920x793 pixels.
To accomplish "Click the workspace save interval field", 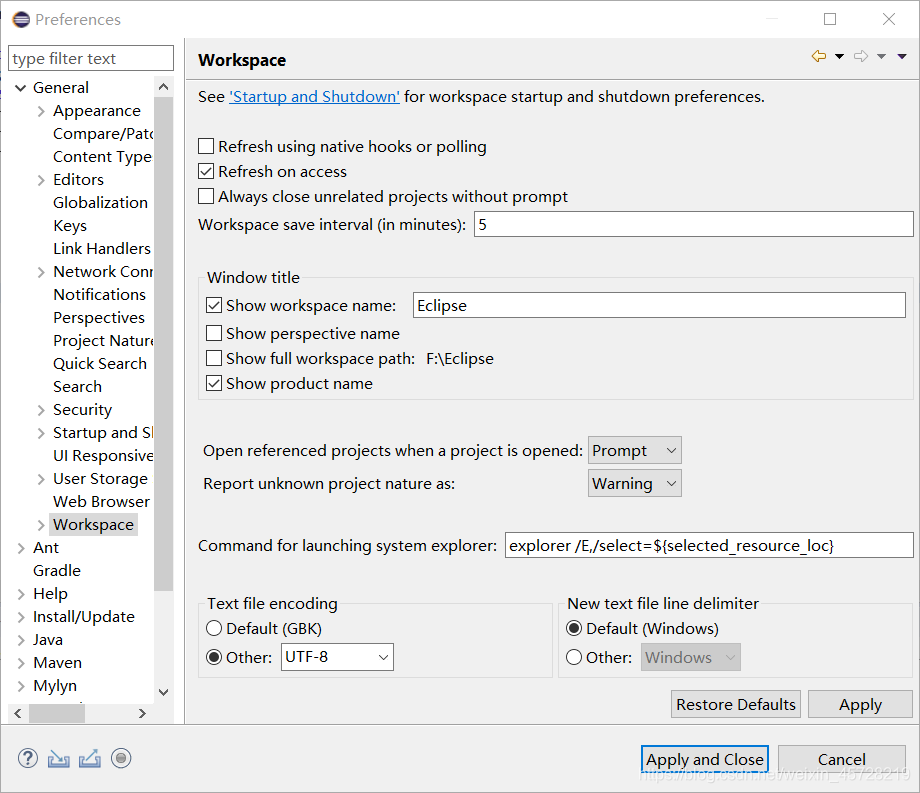I will tap(694, 225).
